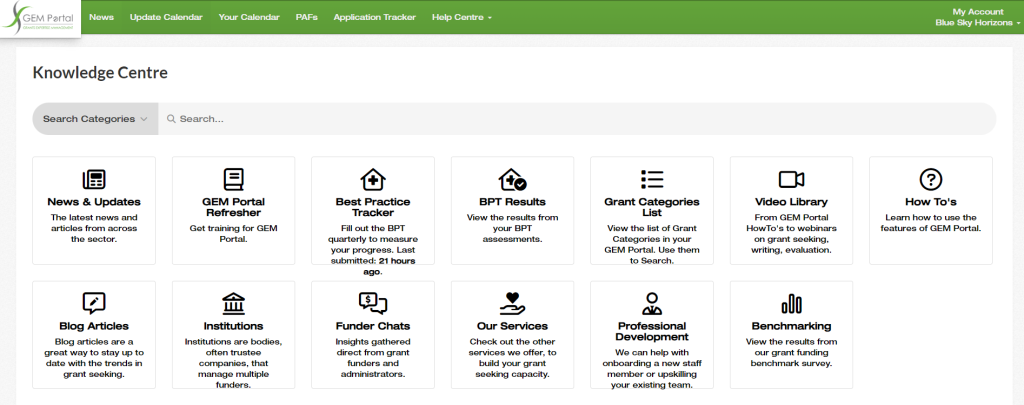1024x405 pixels.
Task: Open the Benchmarking bar chart icon
Action: (791, 303)
